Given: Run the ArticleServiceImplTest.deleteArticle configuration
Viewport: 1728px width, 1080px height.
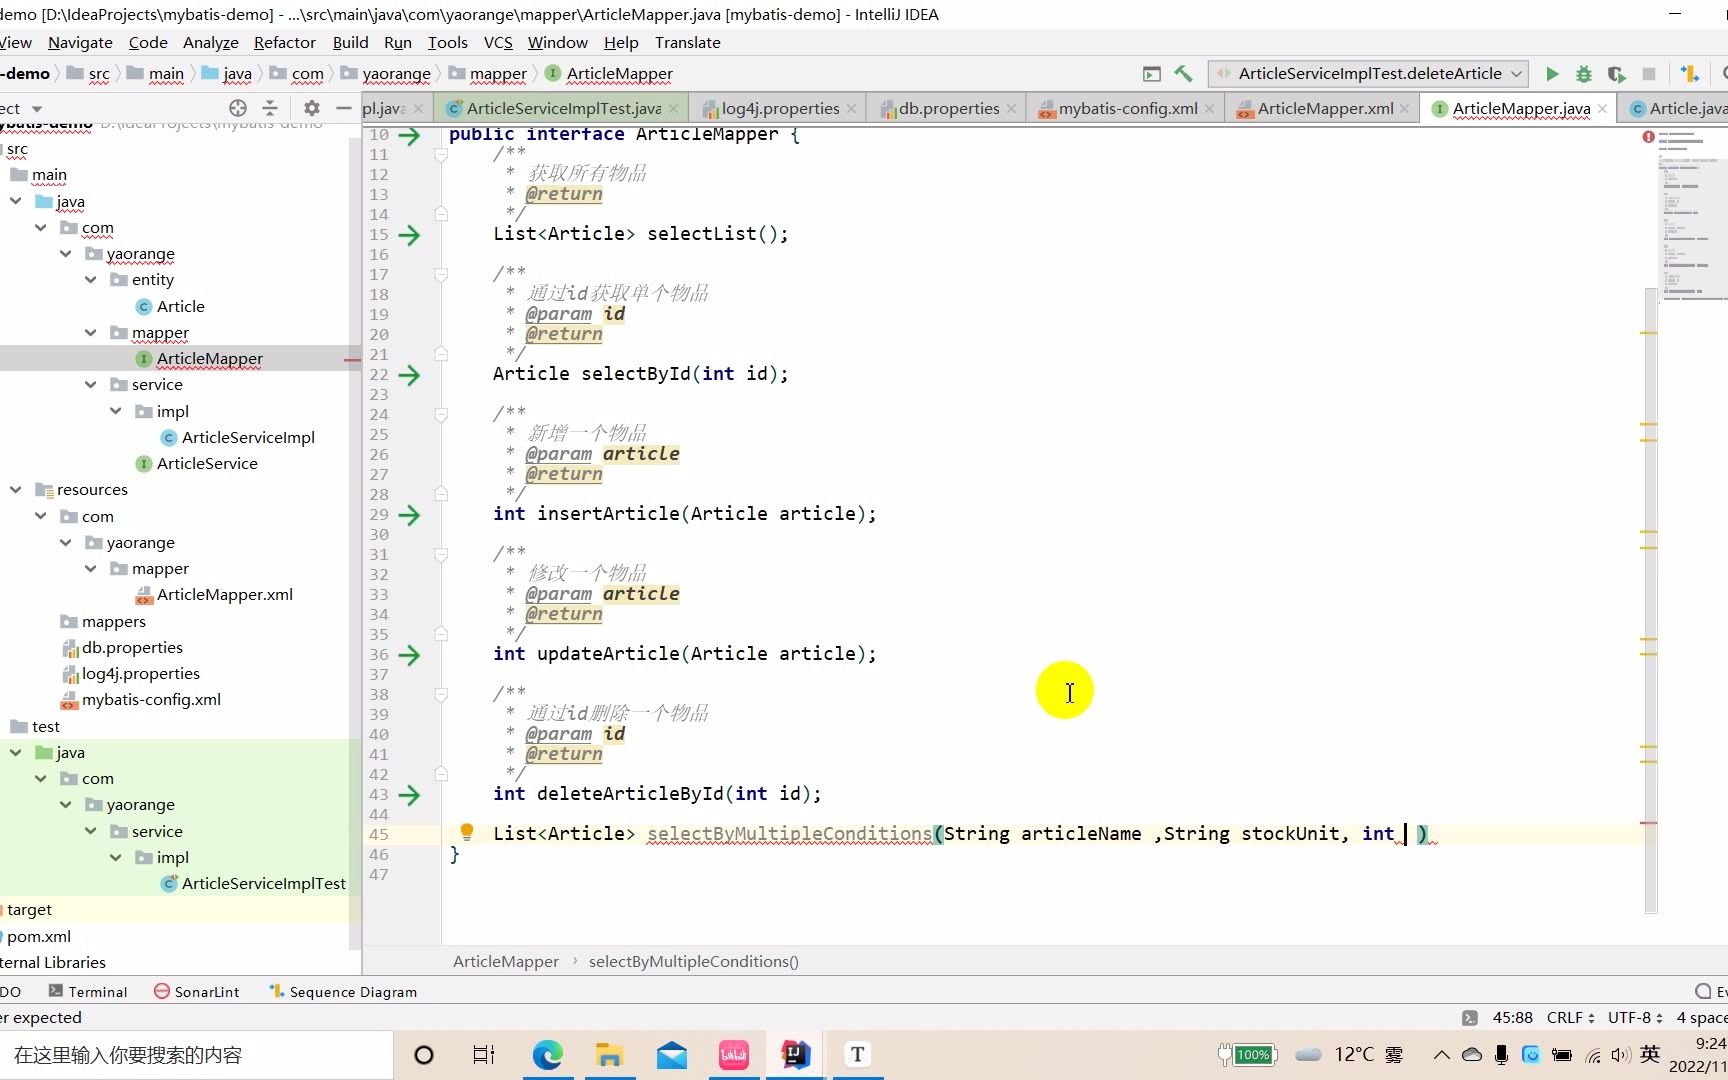Looking at the screenshot, I should click(1552, 73).
